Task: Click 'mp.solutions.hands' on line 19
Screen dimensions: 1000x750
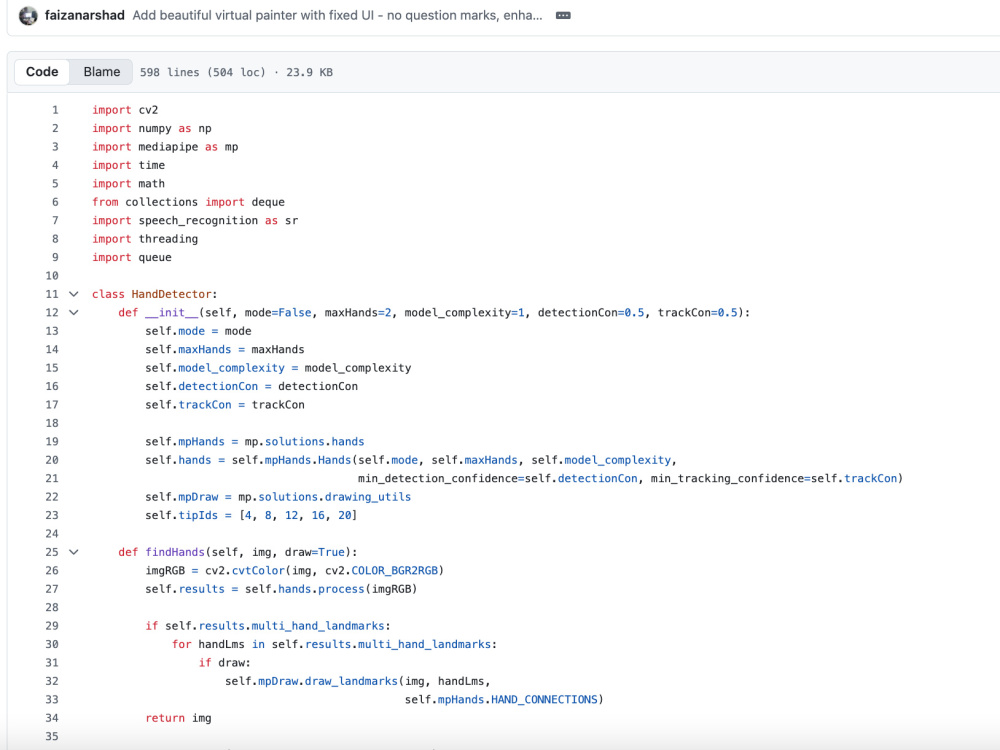Action: [x=305, y=441]
